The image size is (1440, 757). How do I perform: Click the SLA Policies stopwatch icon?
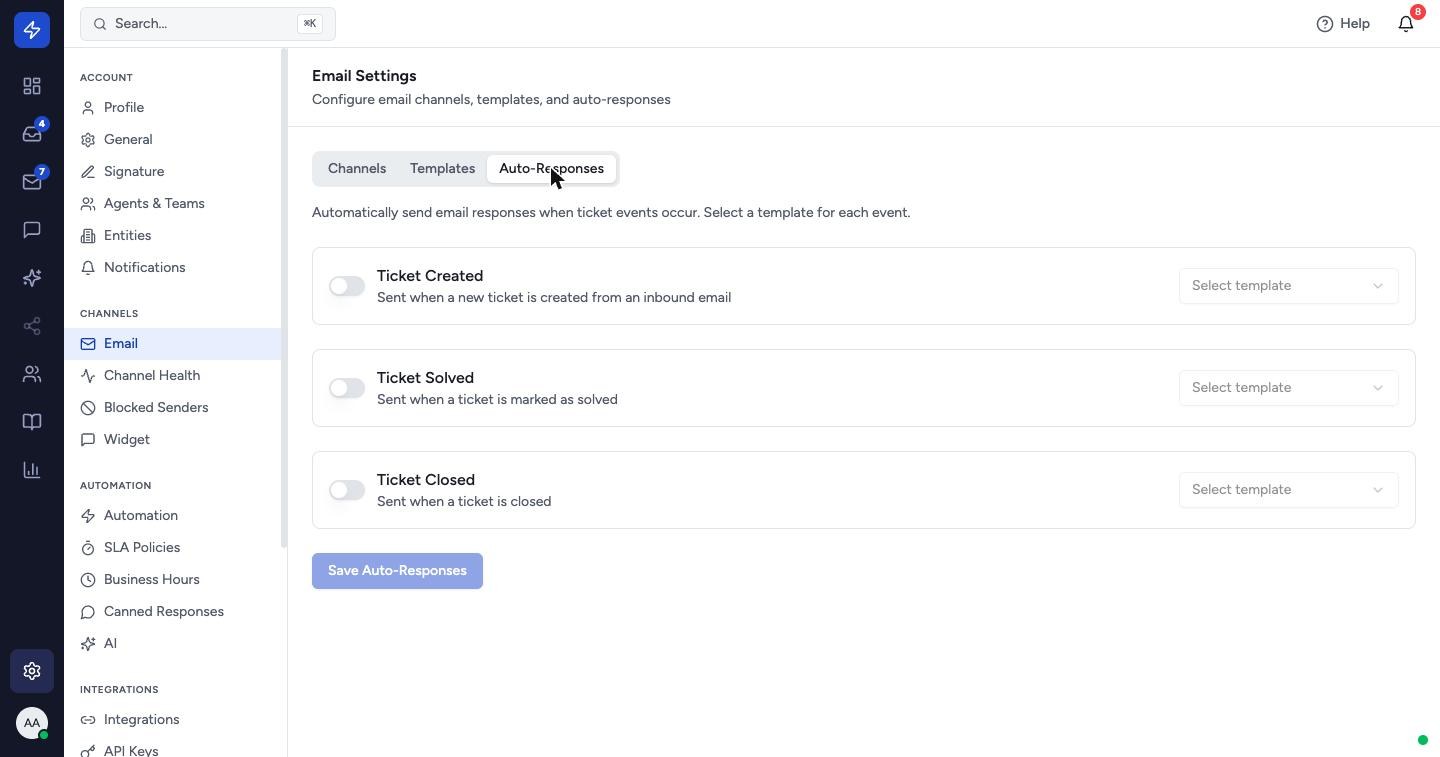click(x=88, y=547)
